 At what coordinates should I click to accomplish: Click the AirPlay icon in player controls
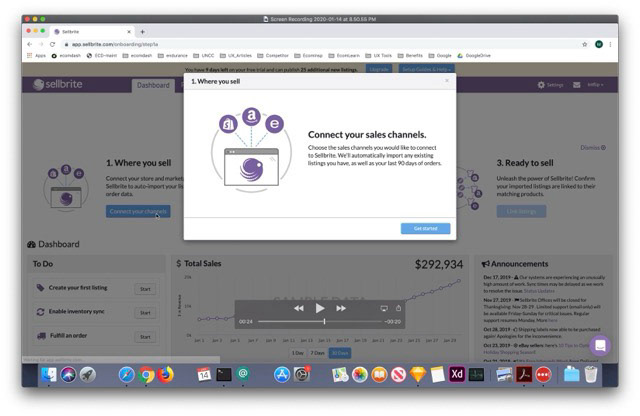click(x=384, y=308)
